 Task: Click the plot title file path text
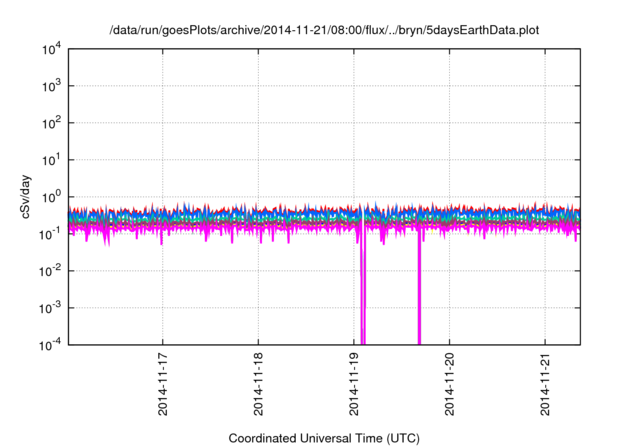(x=324, y=30)
